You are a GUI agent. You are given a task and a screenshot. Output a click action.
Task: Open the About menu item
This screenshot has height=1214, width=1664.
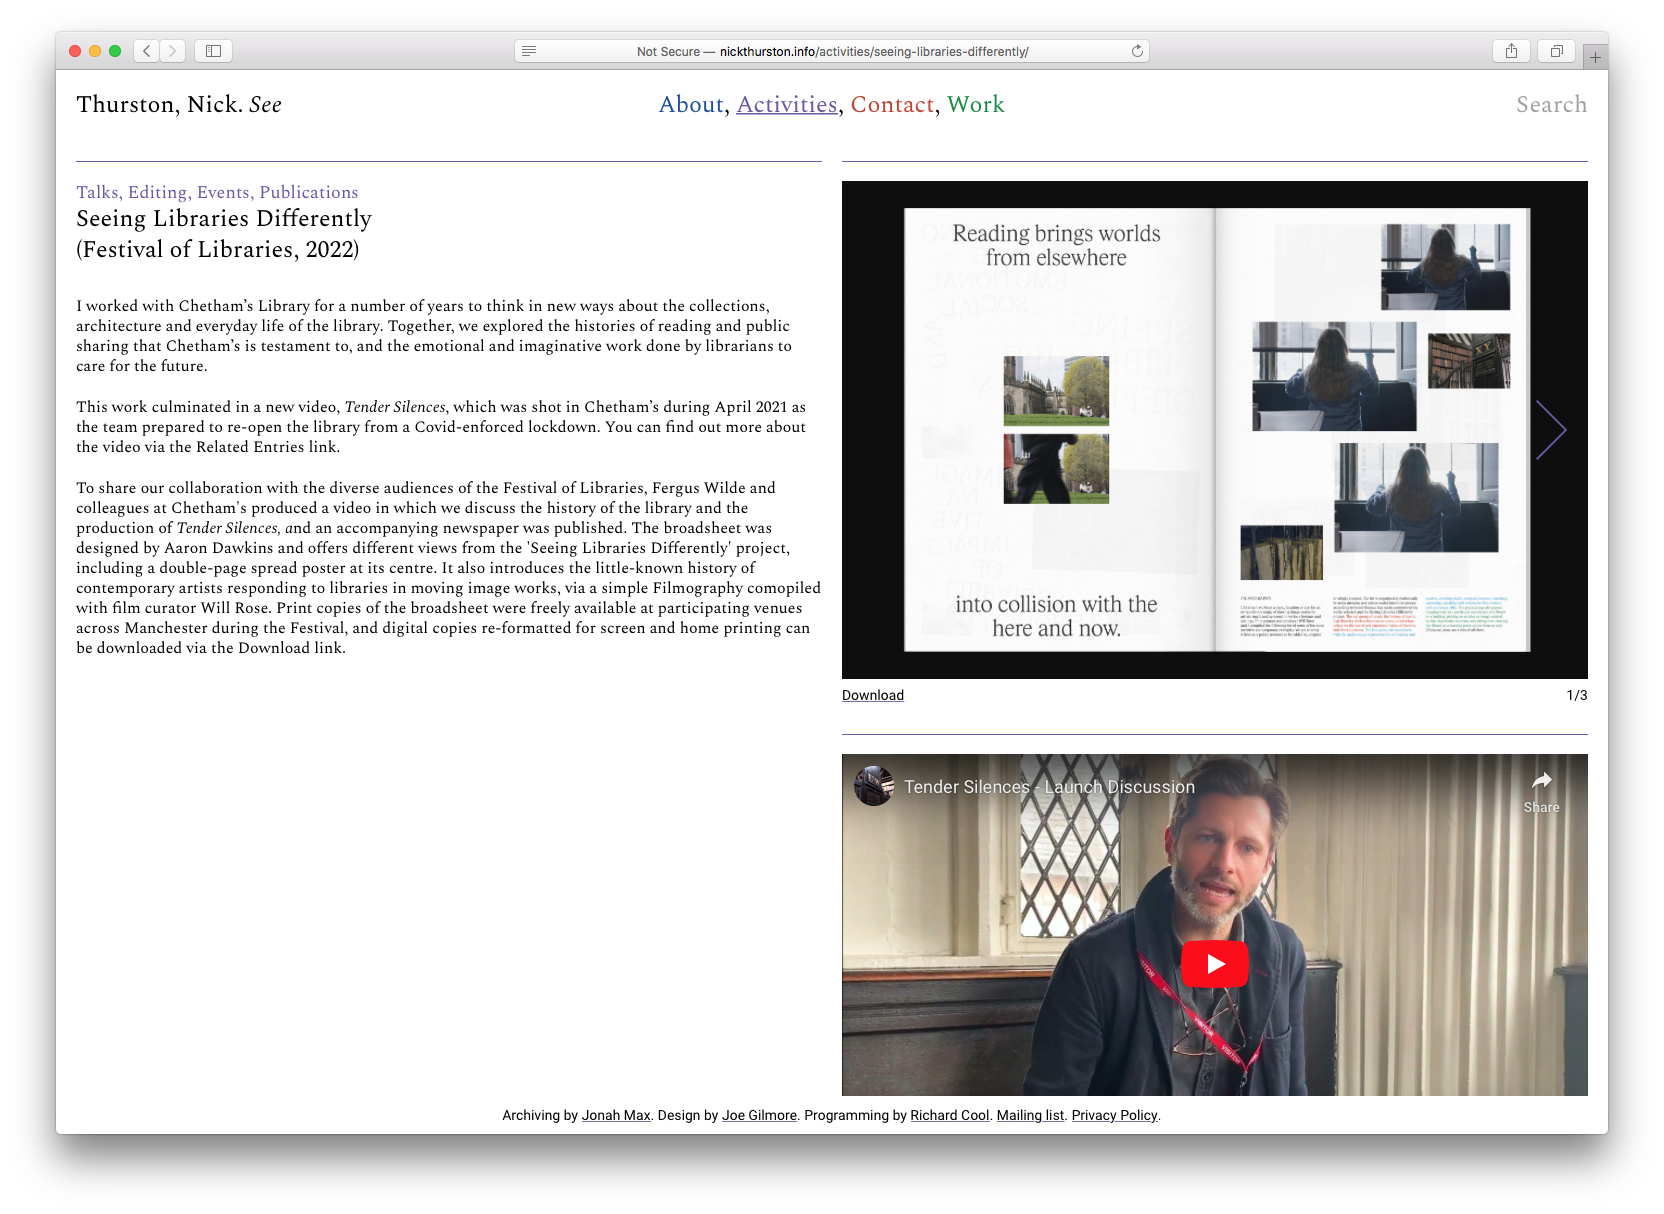tap(691, 105)
